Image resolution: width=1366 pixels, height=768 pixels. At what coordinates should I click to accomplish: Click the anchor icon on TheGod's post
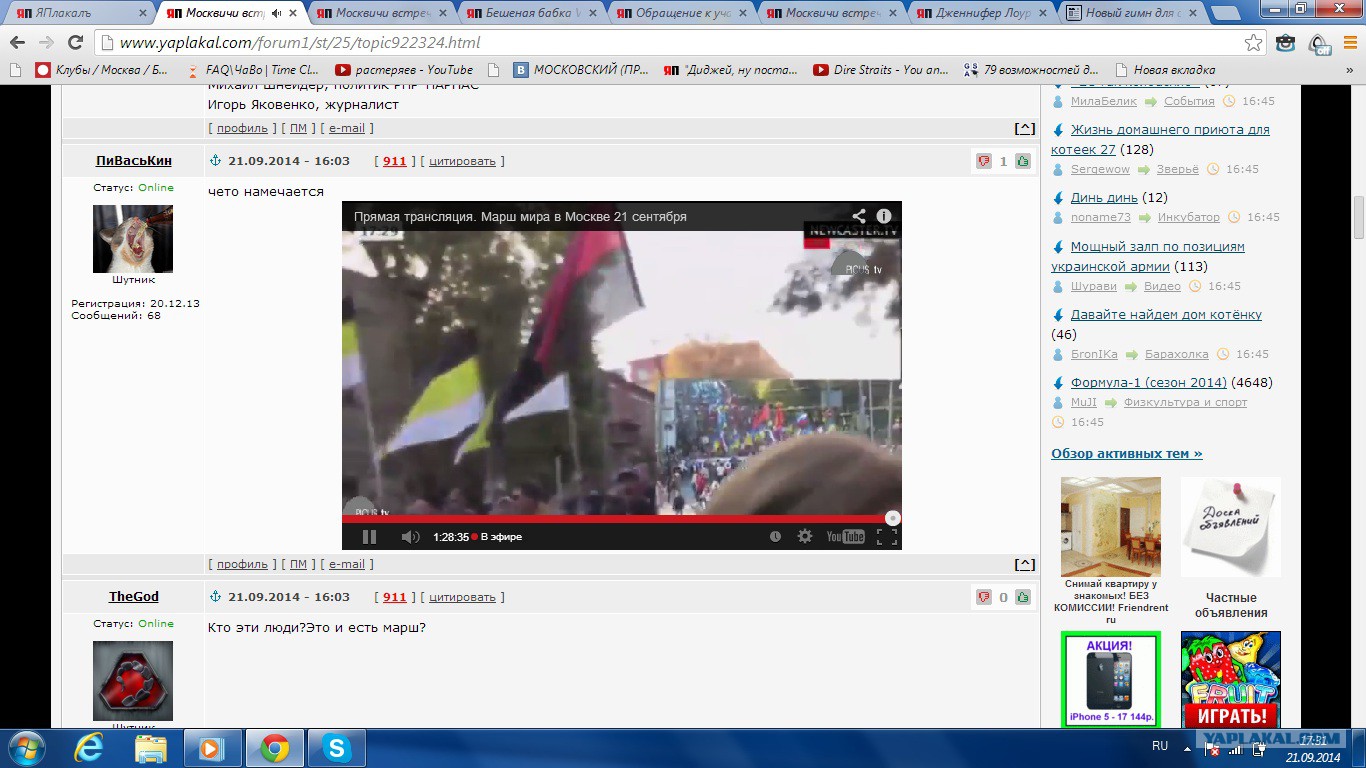tap(214, 597)
